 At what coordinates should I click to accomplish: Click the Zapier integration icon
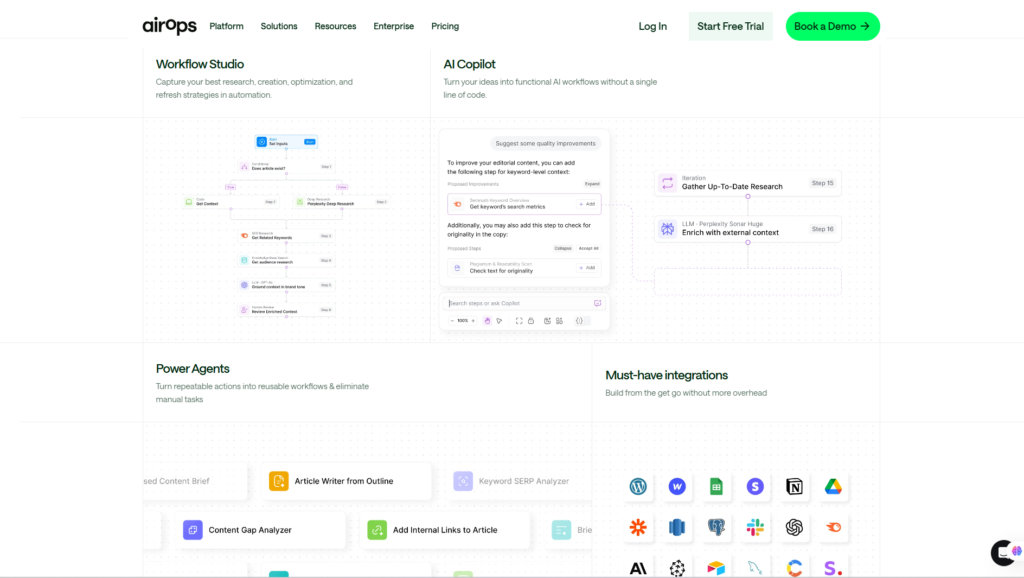(x=638, y=527)
